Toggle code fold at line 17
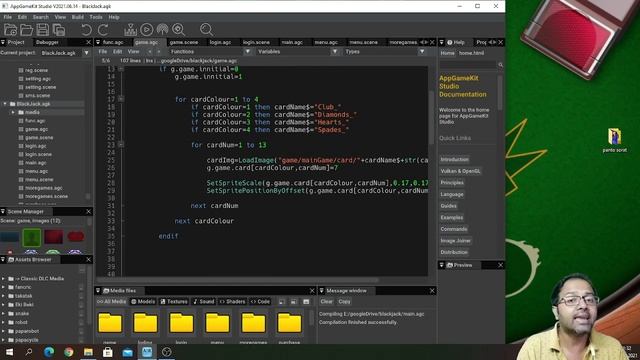 pyautogui.click(x=121, y=99)
